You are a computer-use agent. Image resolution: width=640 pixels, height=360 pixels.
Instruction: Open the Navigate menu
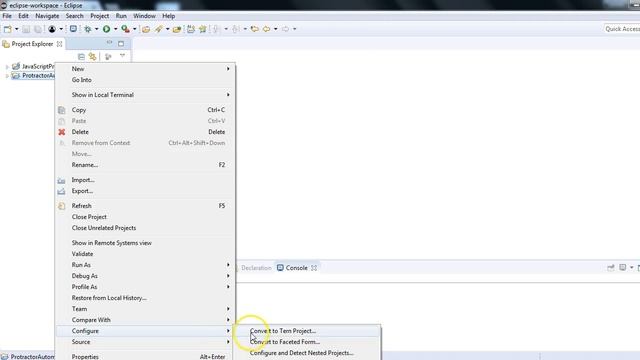click(47, 16)
